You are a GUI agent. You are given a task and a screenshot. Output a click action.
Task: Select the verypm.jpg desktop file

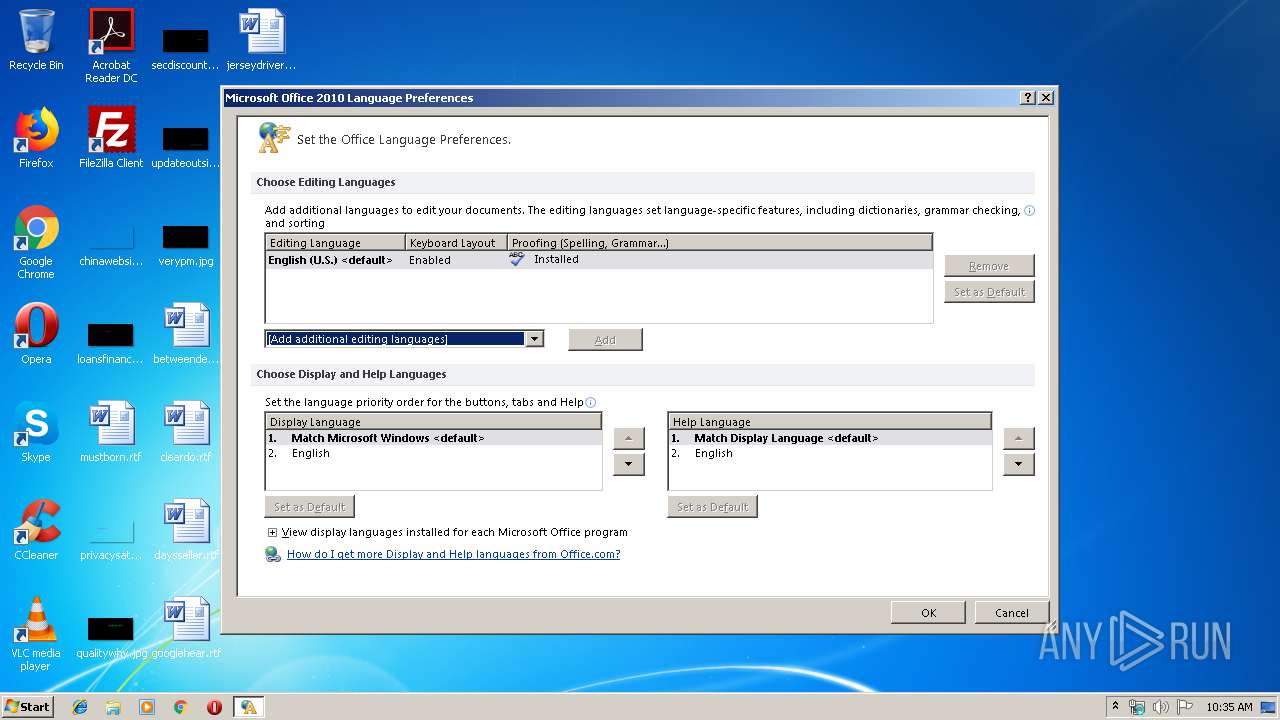[x=186, y=244]
